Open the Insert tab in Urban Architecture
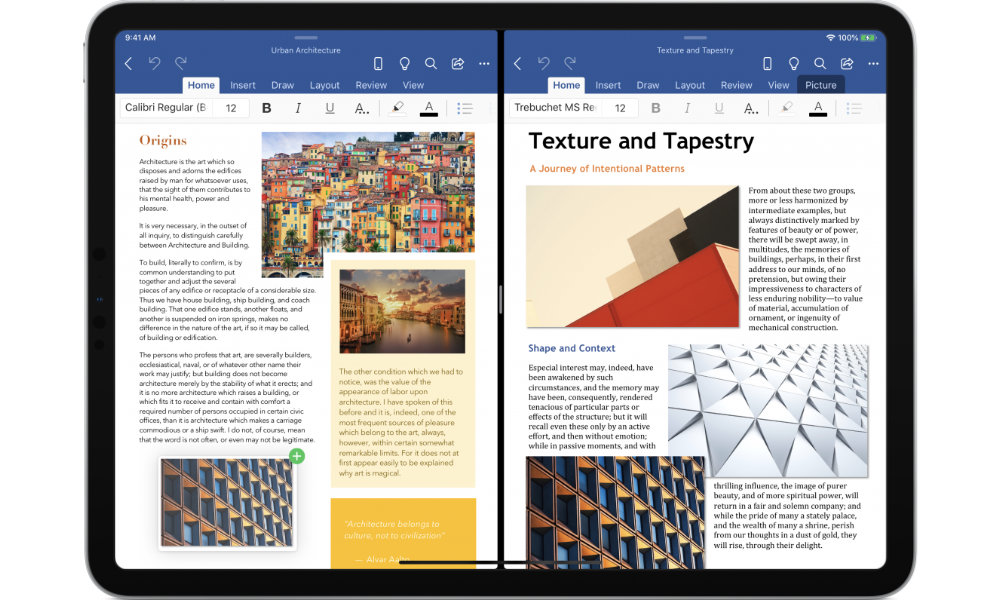Viewport: 1000px width, 600px height. (x=243, y=86)
